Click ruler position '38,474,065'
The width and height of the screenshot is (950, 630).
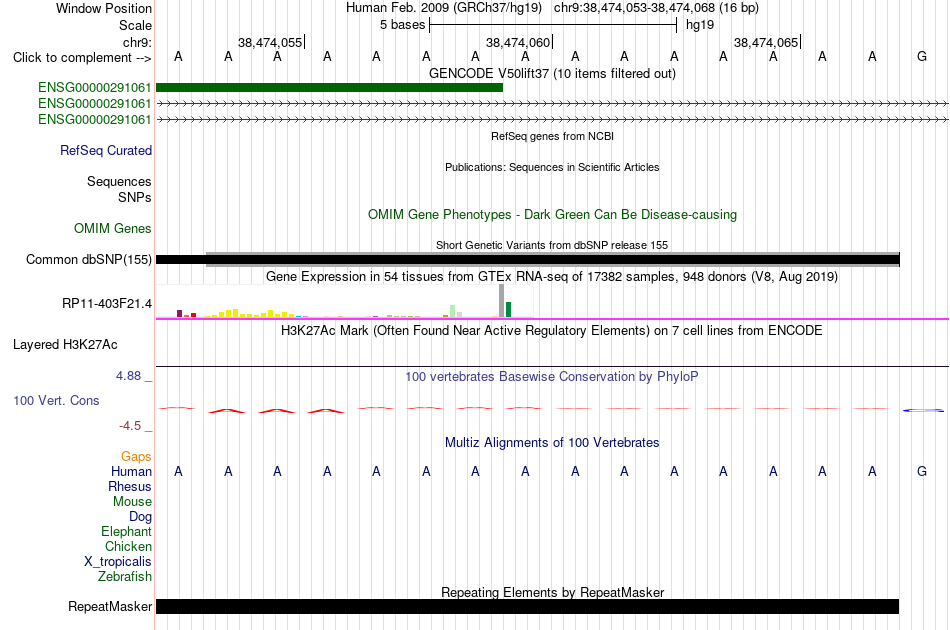pyautogui.click(x=767, y=42)
